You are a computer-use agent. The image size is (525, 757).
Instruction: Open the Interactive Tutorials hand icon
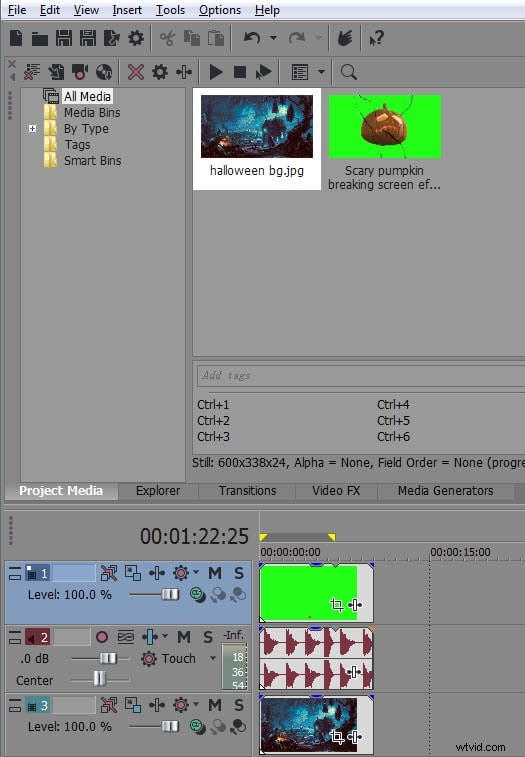click(345, 38)
